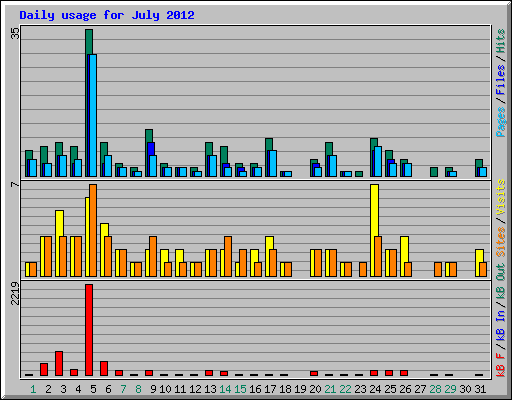Click day 19 on the x-axis
The height and width of the screenshot is (400, 512).
[x=300, y=389]
